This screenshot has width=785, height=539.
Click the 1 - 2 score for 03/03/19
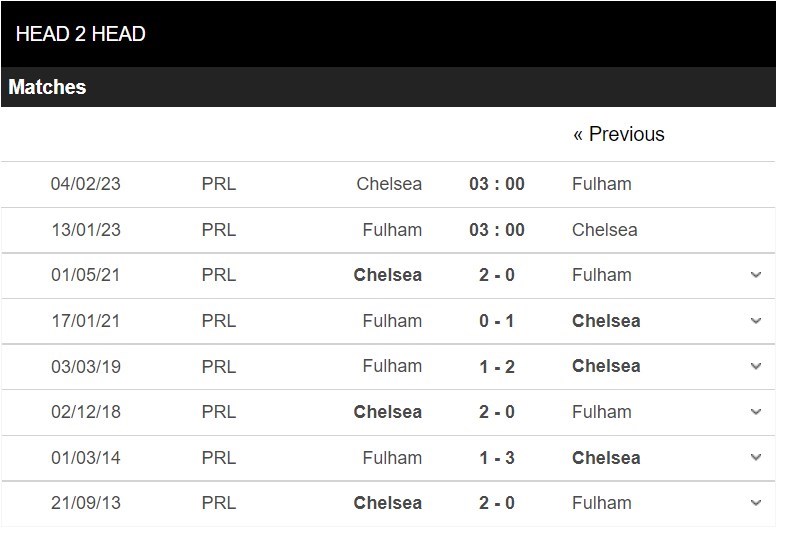point(497,366)
